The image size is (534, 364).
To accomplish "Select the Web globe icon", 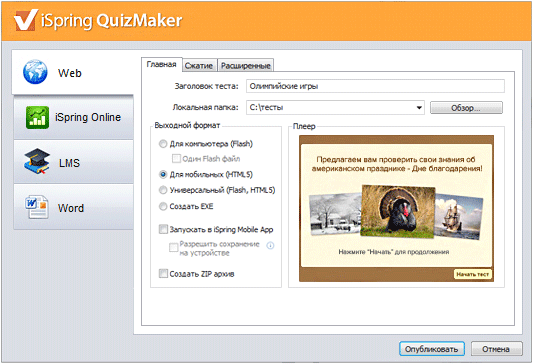I will (35, 72).
